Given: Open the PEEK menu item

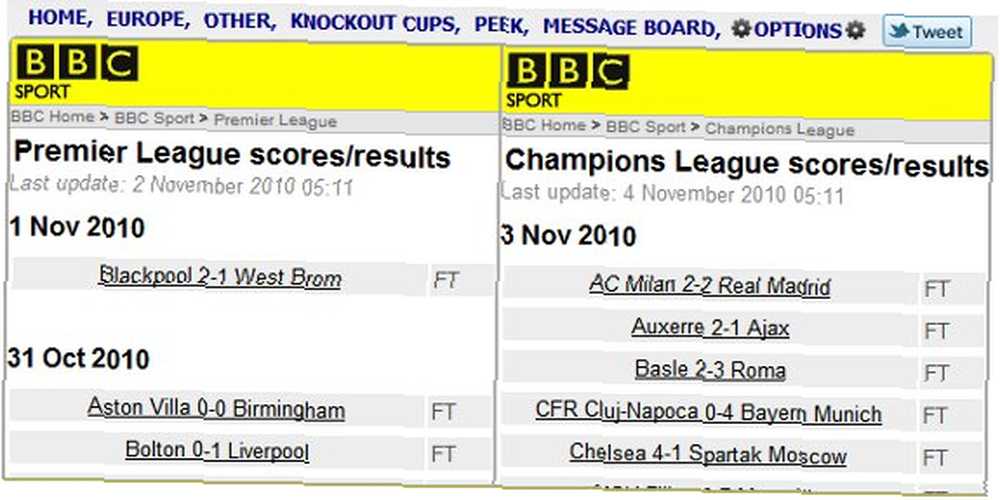Looking at the screenshot, I should (501, 26).
